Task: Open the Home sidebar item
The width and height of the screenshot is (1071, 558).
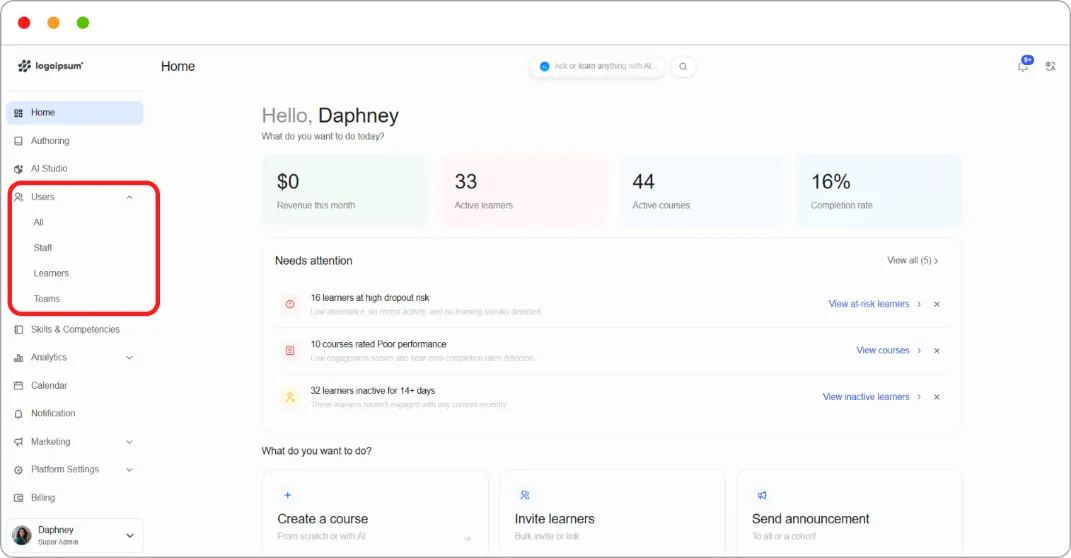Action: (x=75, y=113)
